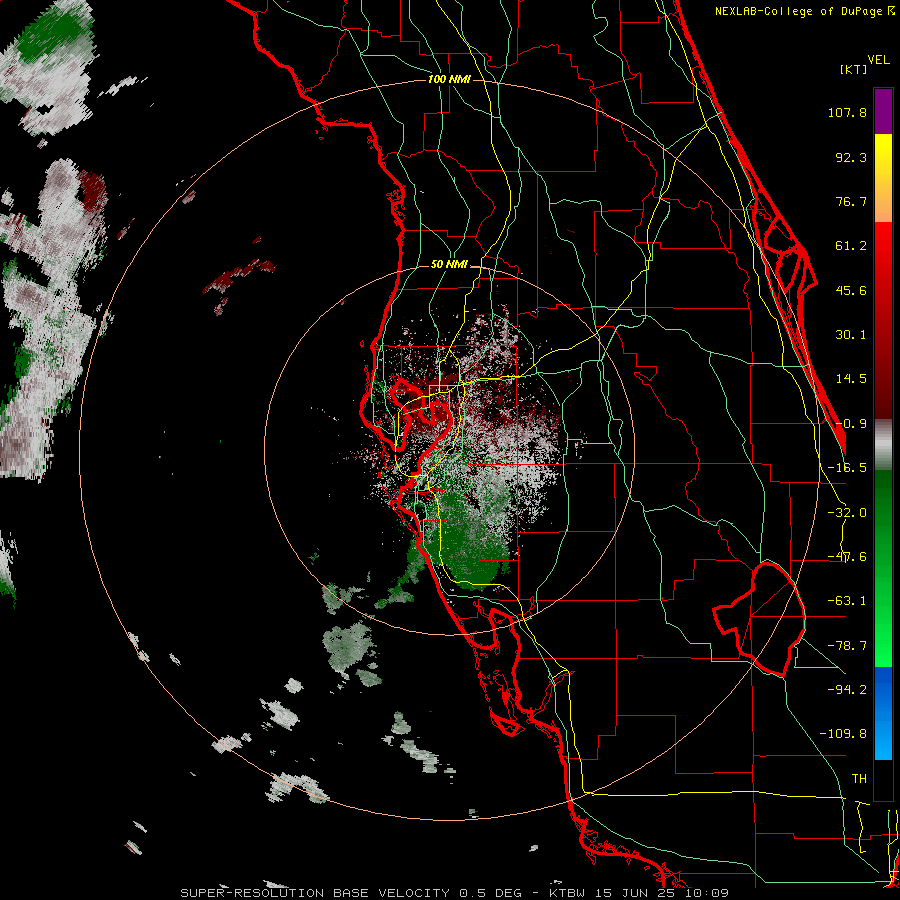
Task: Click the 45.6 scale label
Action: pos(851,290)
